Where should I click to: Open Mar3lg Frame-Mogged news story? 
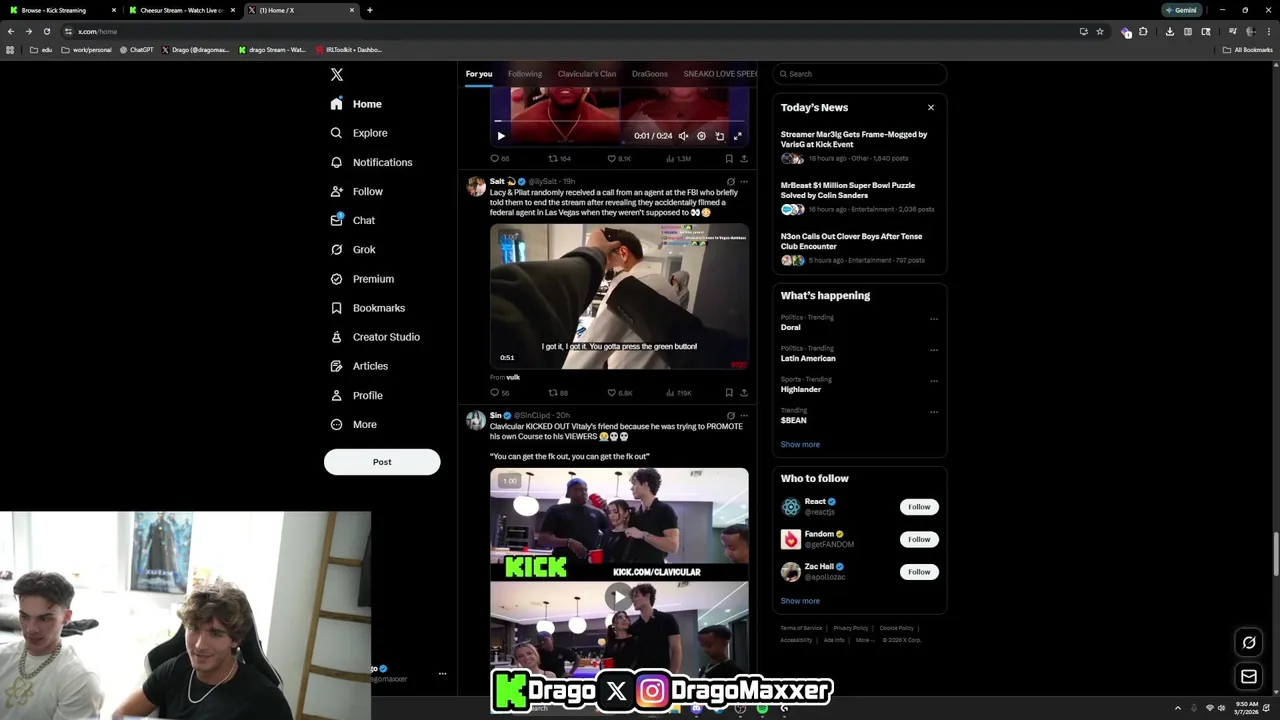[x=859, y=146]
